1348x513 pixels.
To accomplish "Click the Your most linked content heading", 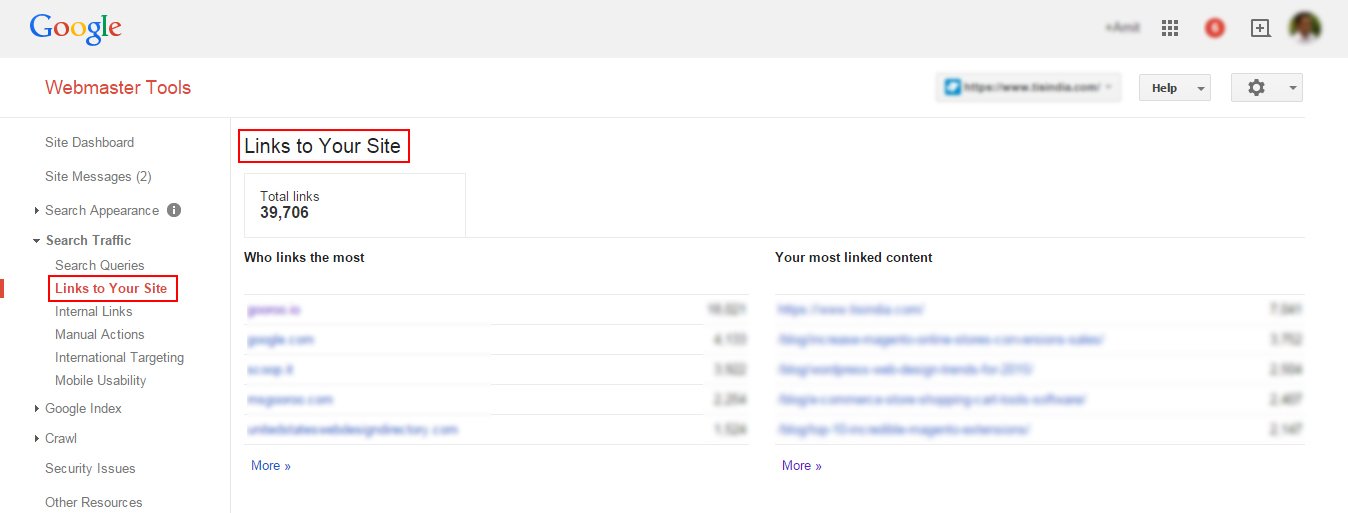I will point(853,257).
